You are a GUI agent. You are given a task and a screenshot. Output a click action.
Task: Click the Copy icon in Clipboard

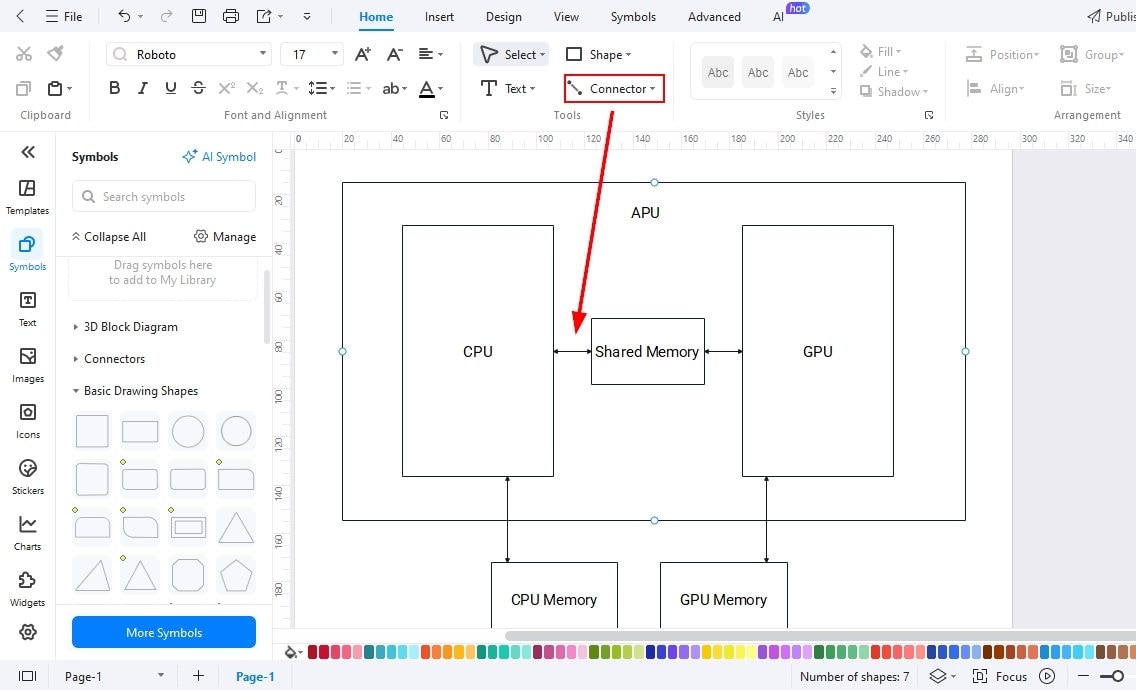point(23,88)
